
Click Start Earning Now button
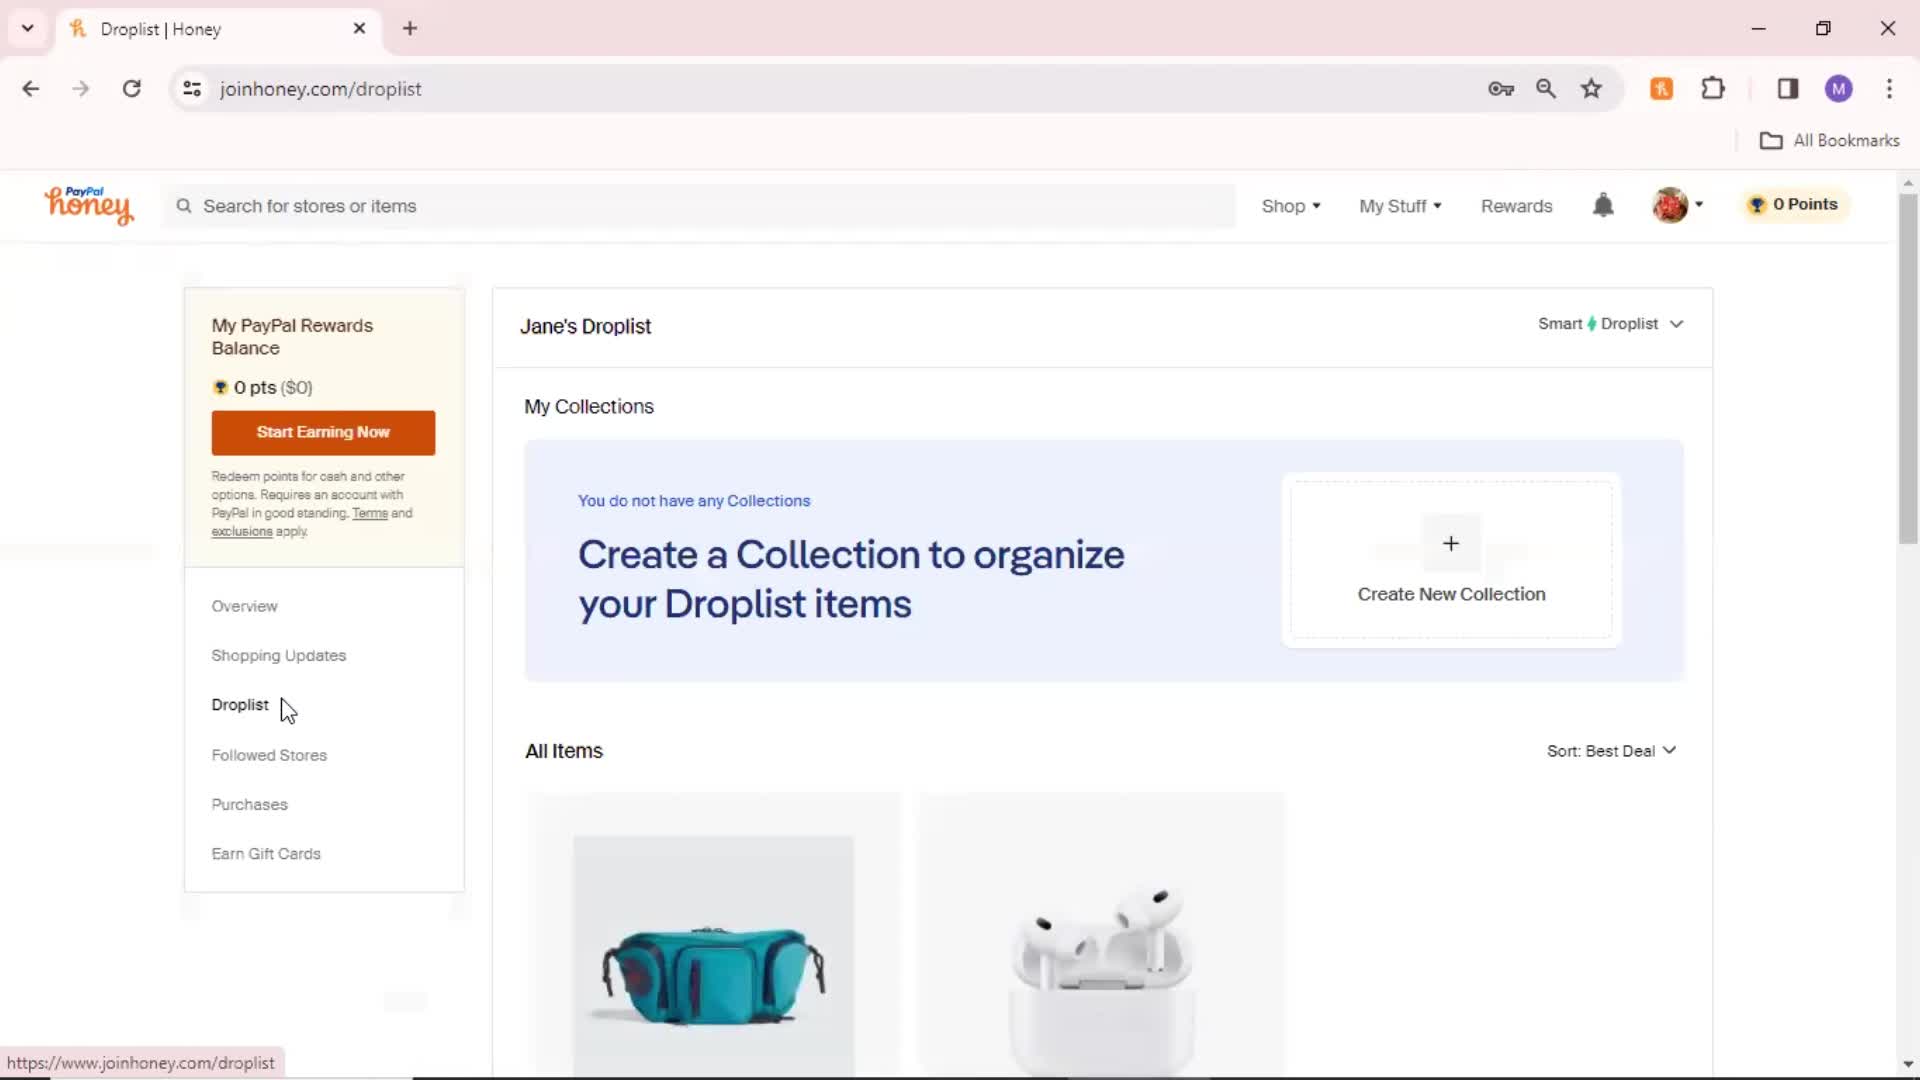pos(326,433)
